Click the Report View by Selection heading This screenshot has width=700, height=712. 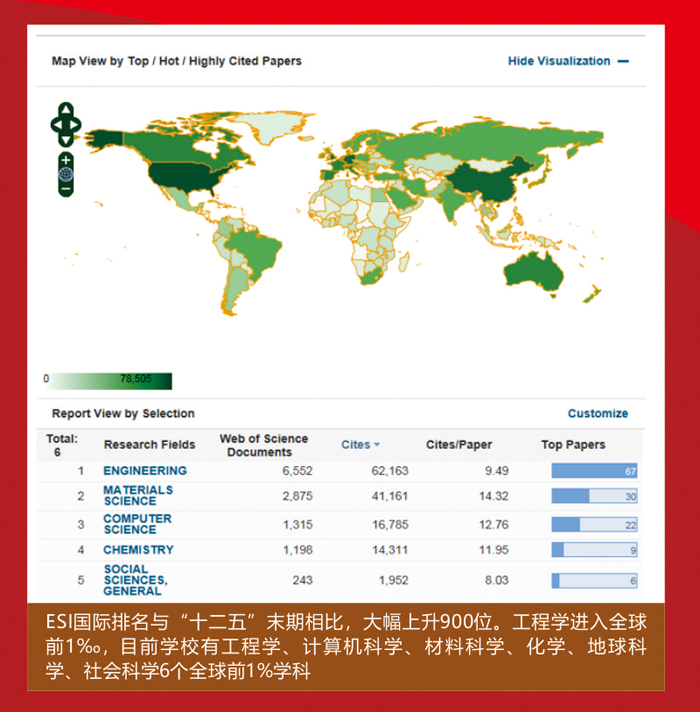click(123, 413)
